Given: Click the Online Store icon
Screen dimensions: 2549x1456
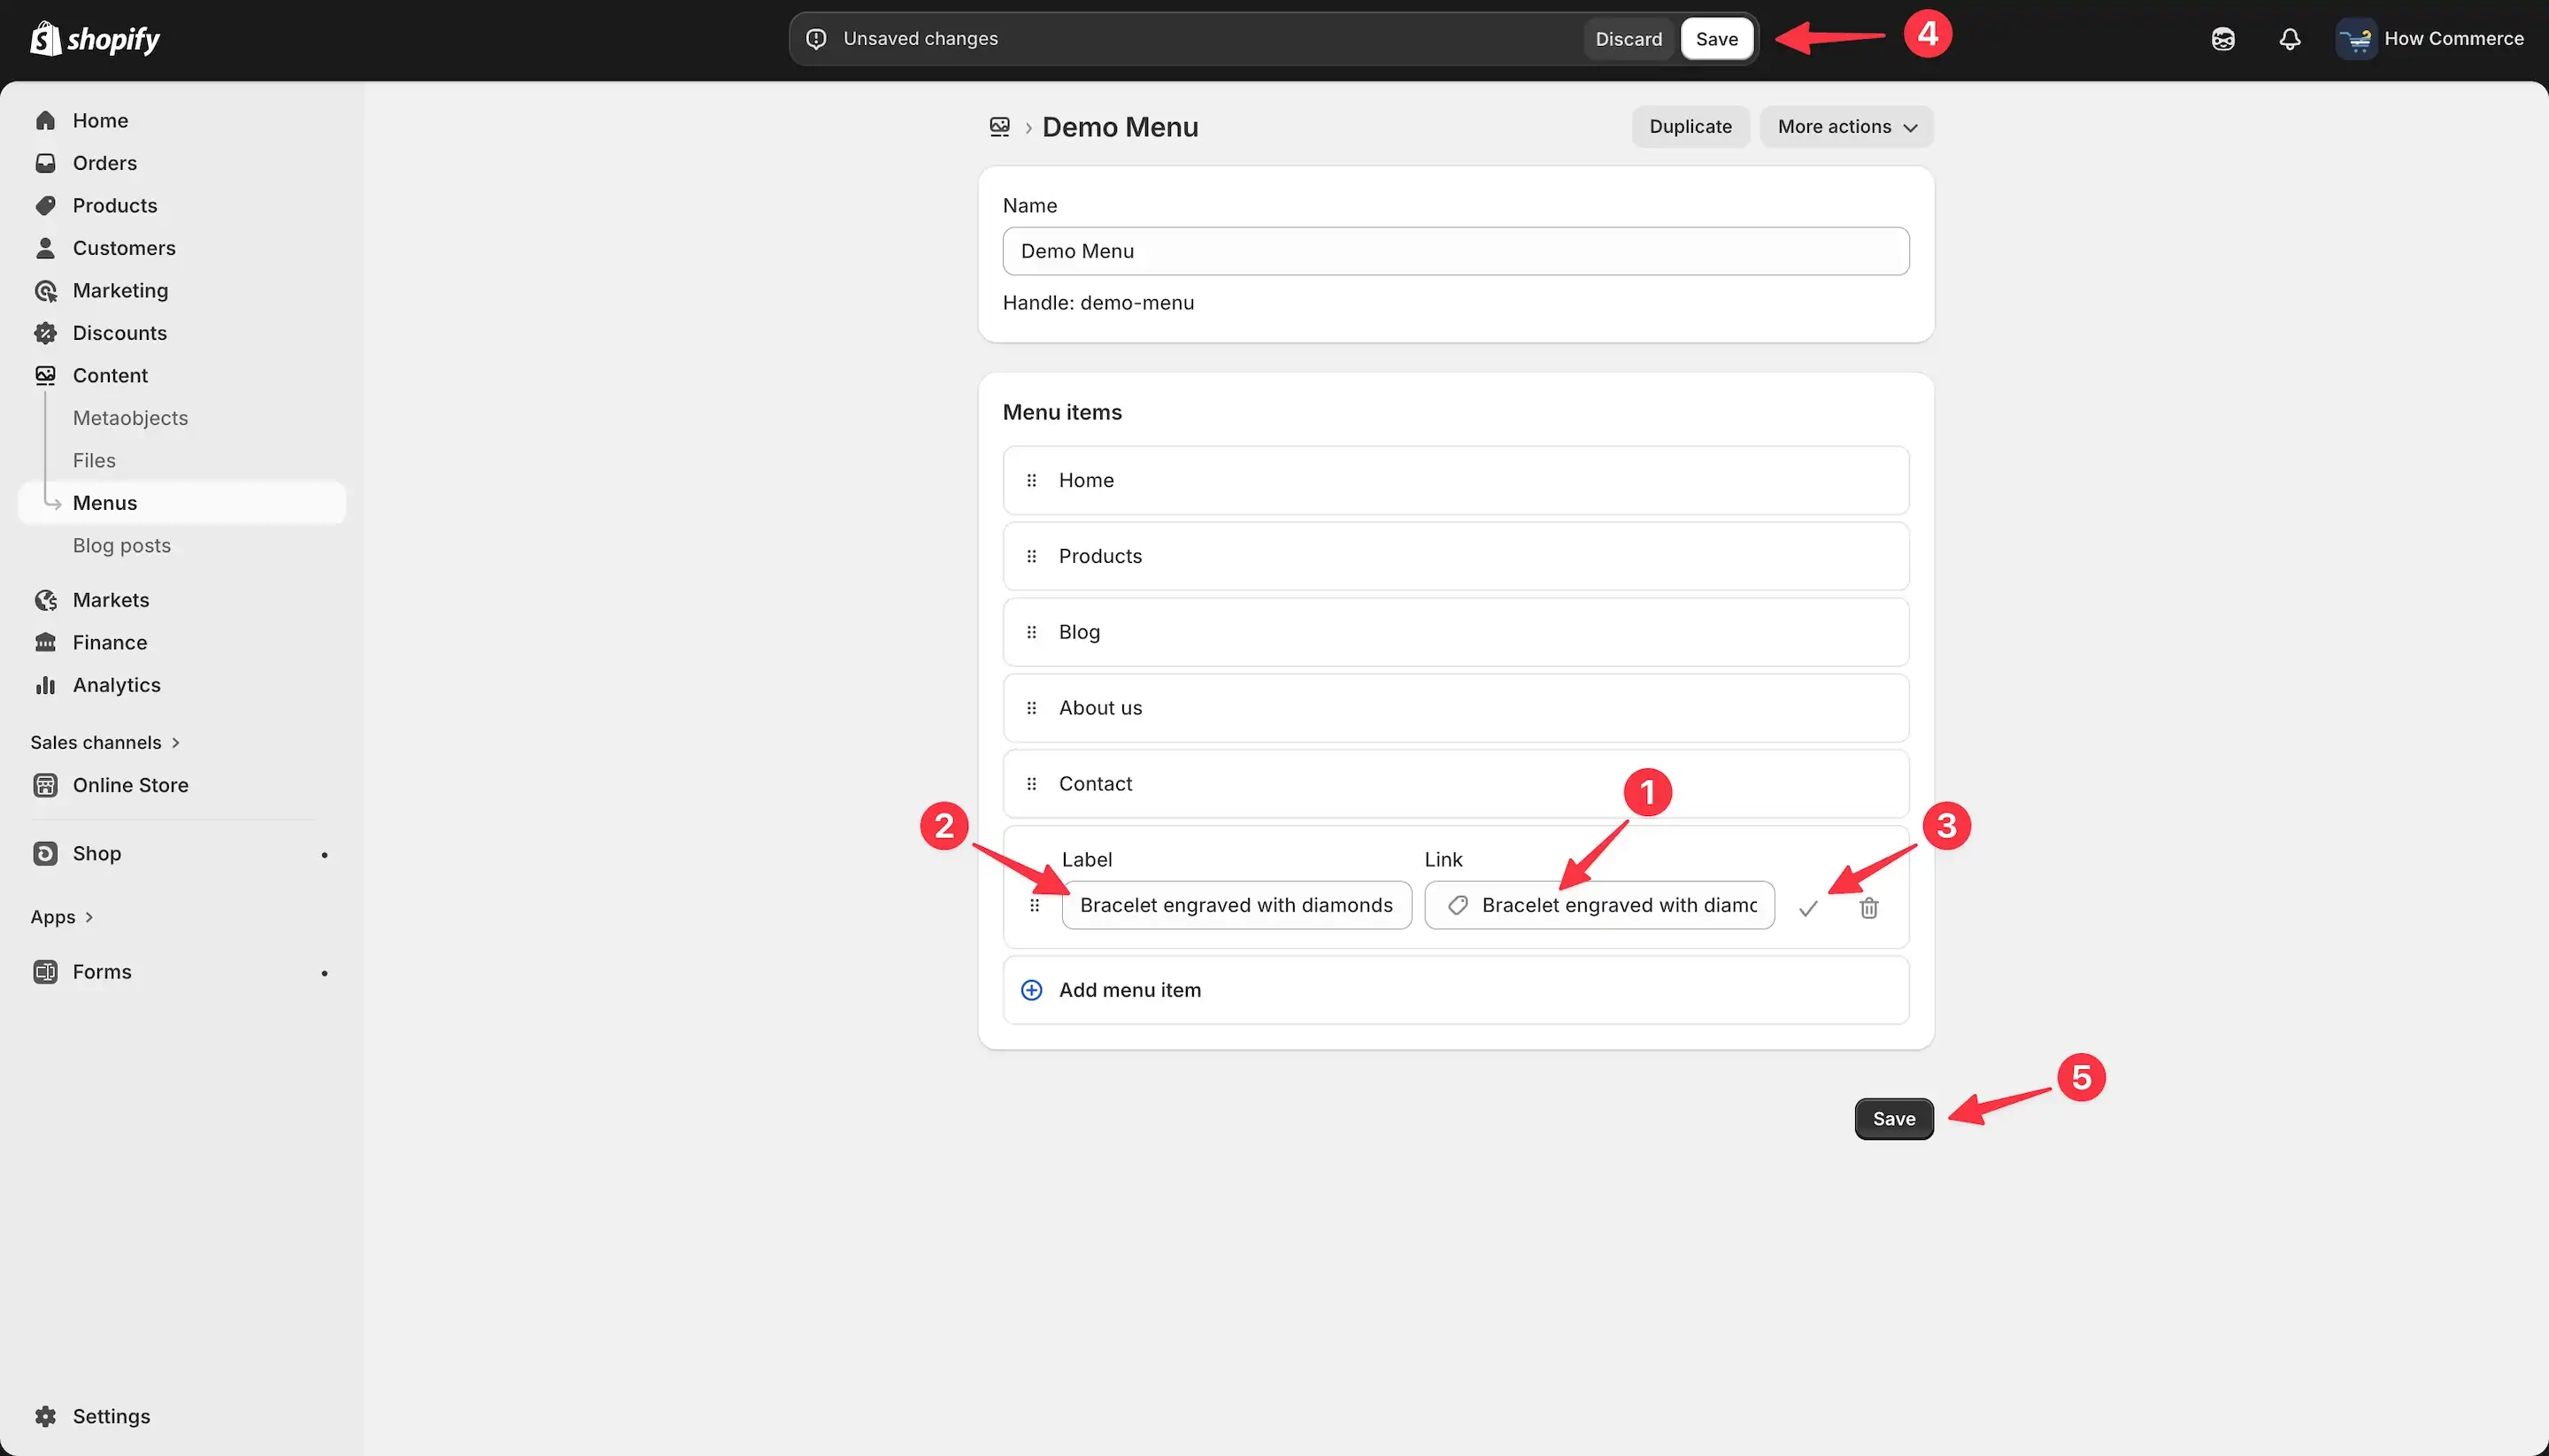Looking at the screenshot, I should (x=45, y=785).
